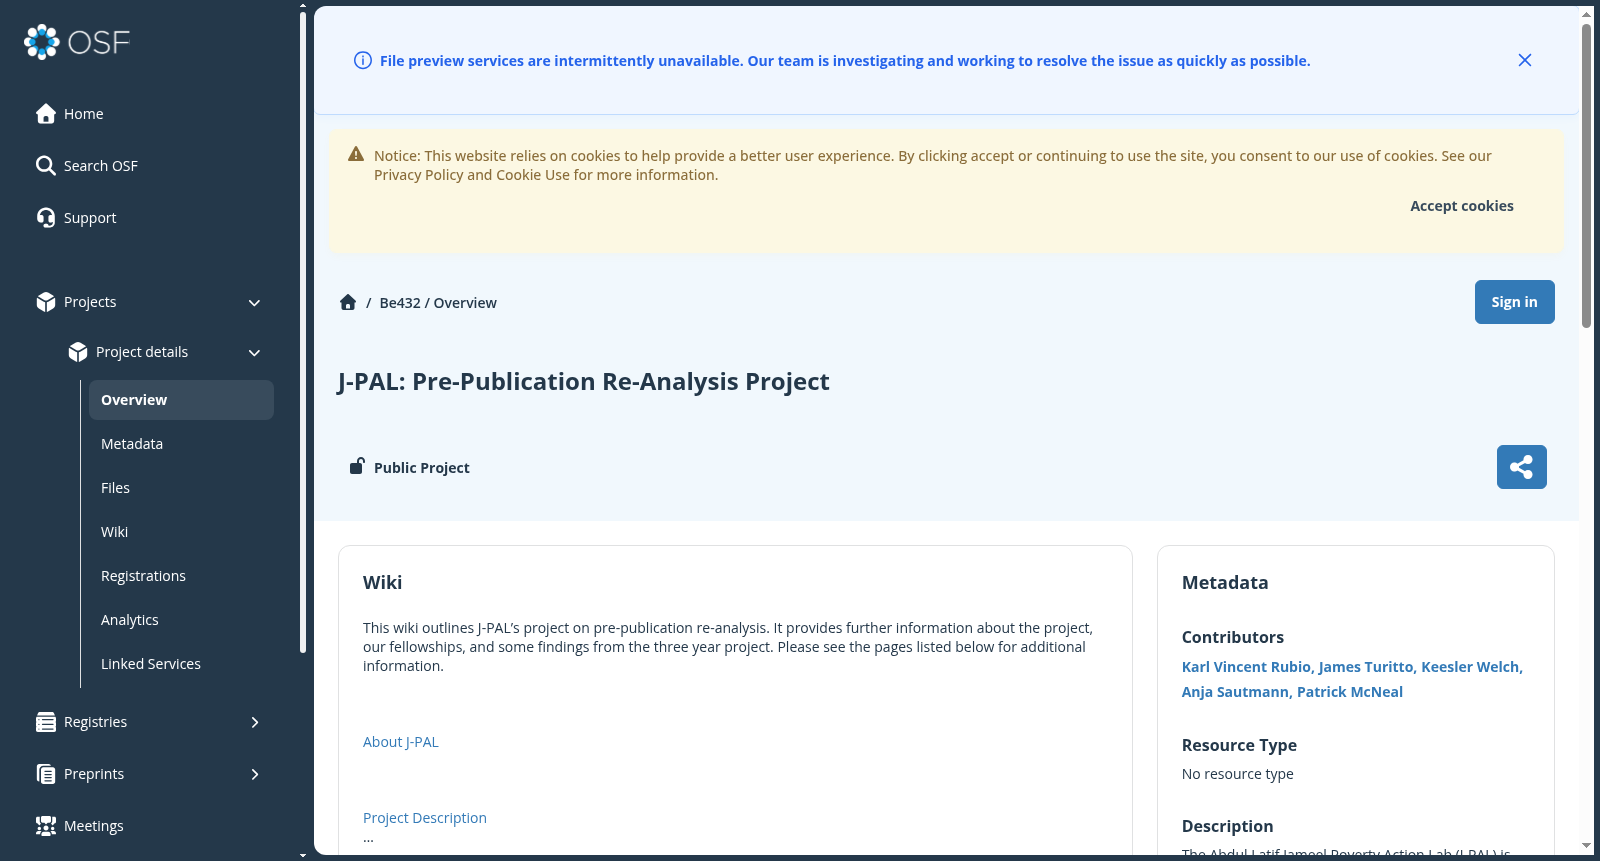Open contributor Keesler Welch

1470,667
